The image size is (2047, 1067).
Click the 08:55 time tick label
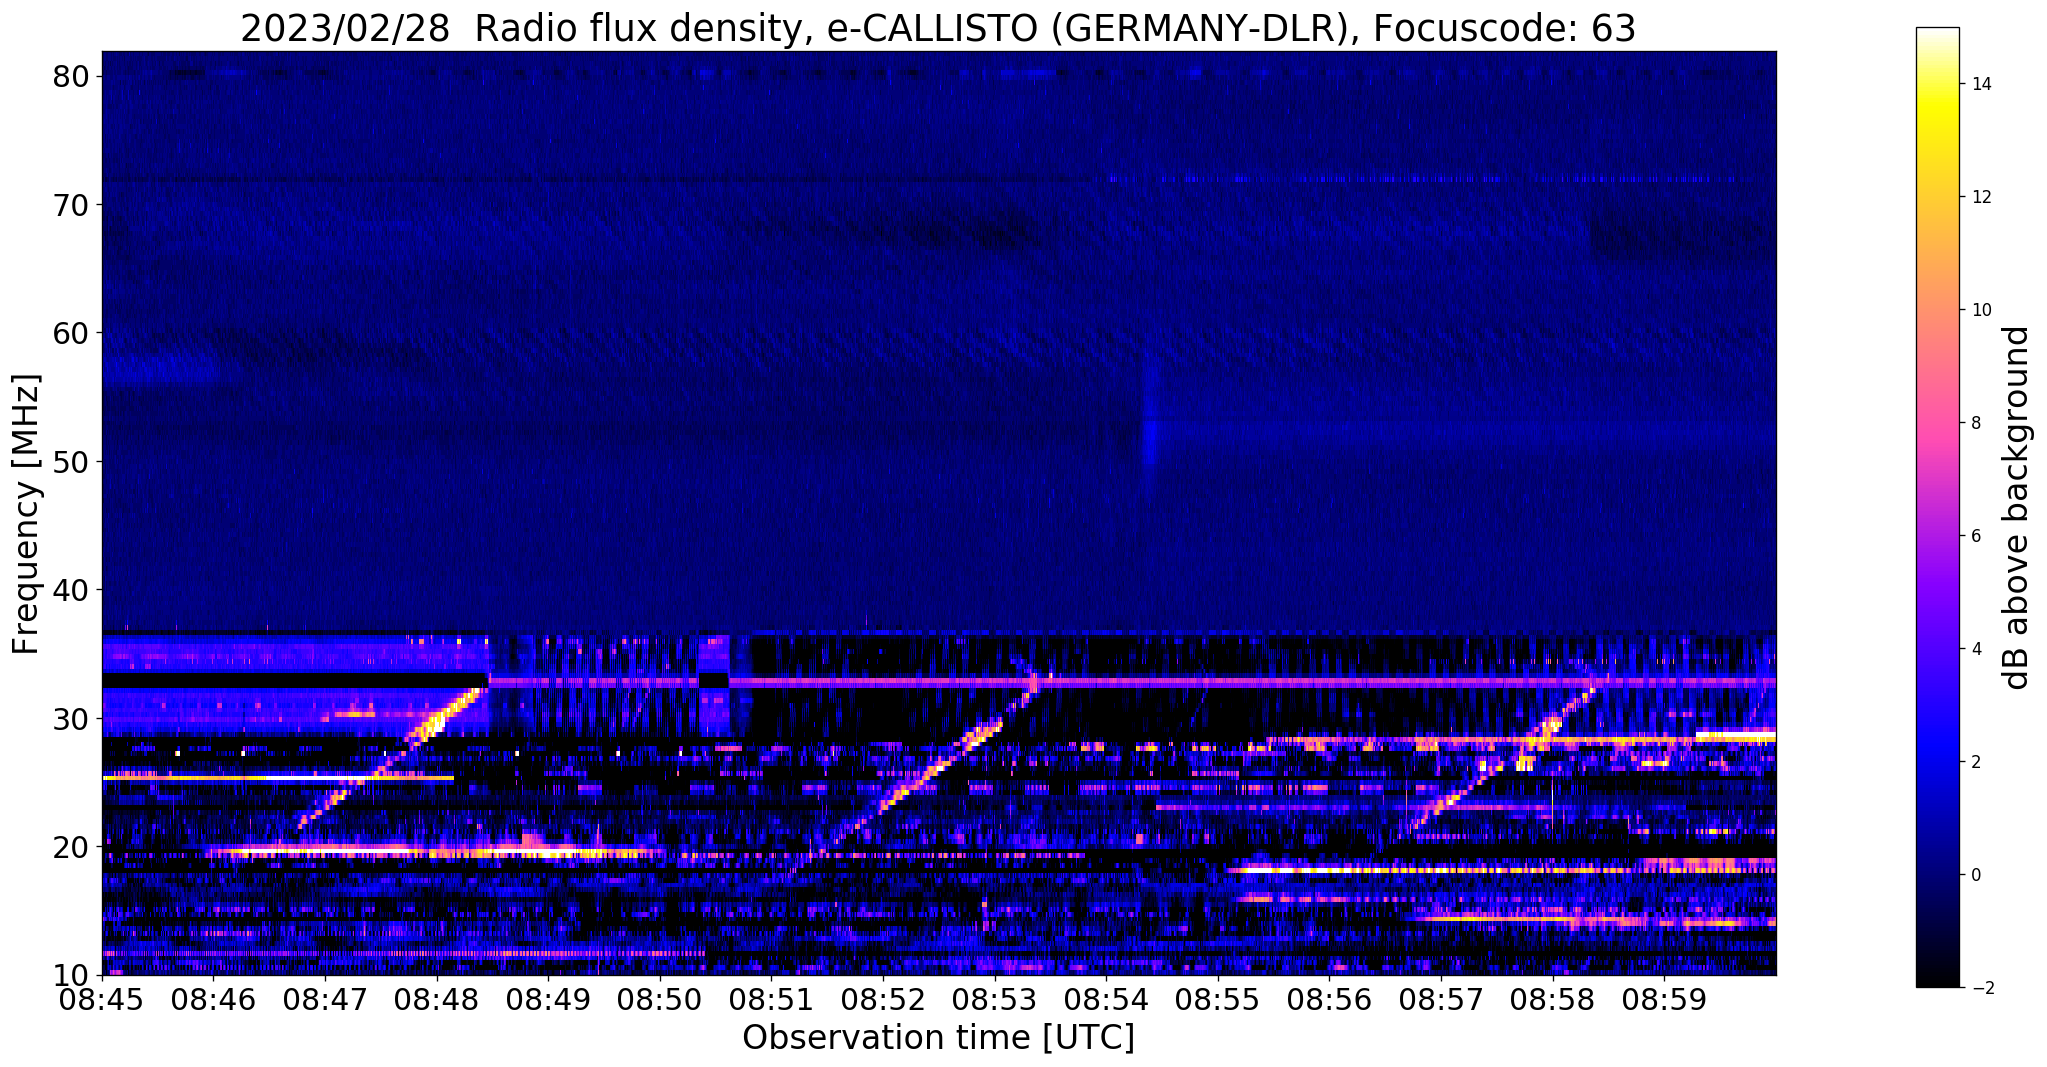coord(1217,1000)
